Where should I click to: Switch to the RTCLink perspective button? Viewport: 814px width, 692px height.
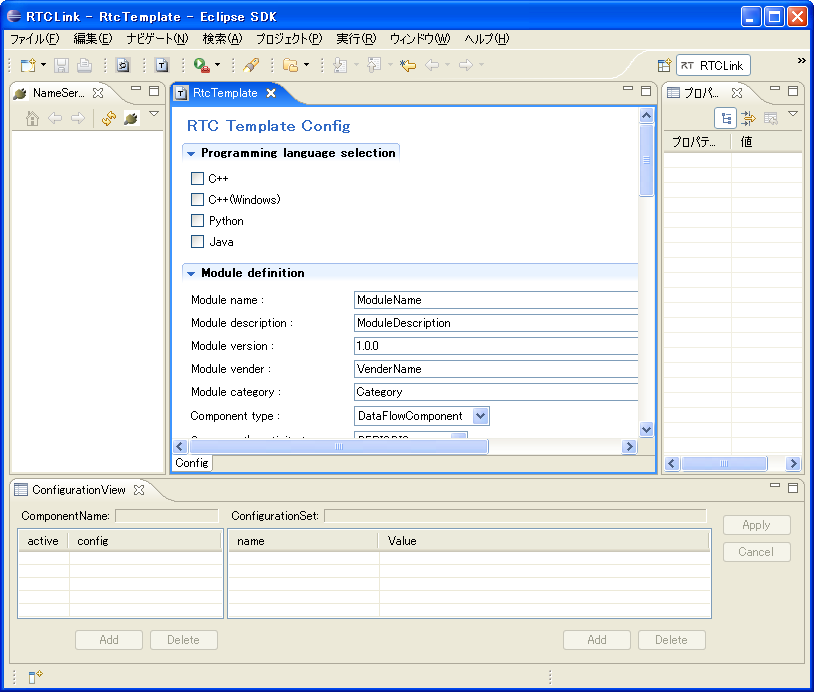click(713, 65)
